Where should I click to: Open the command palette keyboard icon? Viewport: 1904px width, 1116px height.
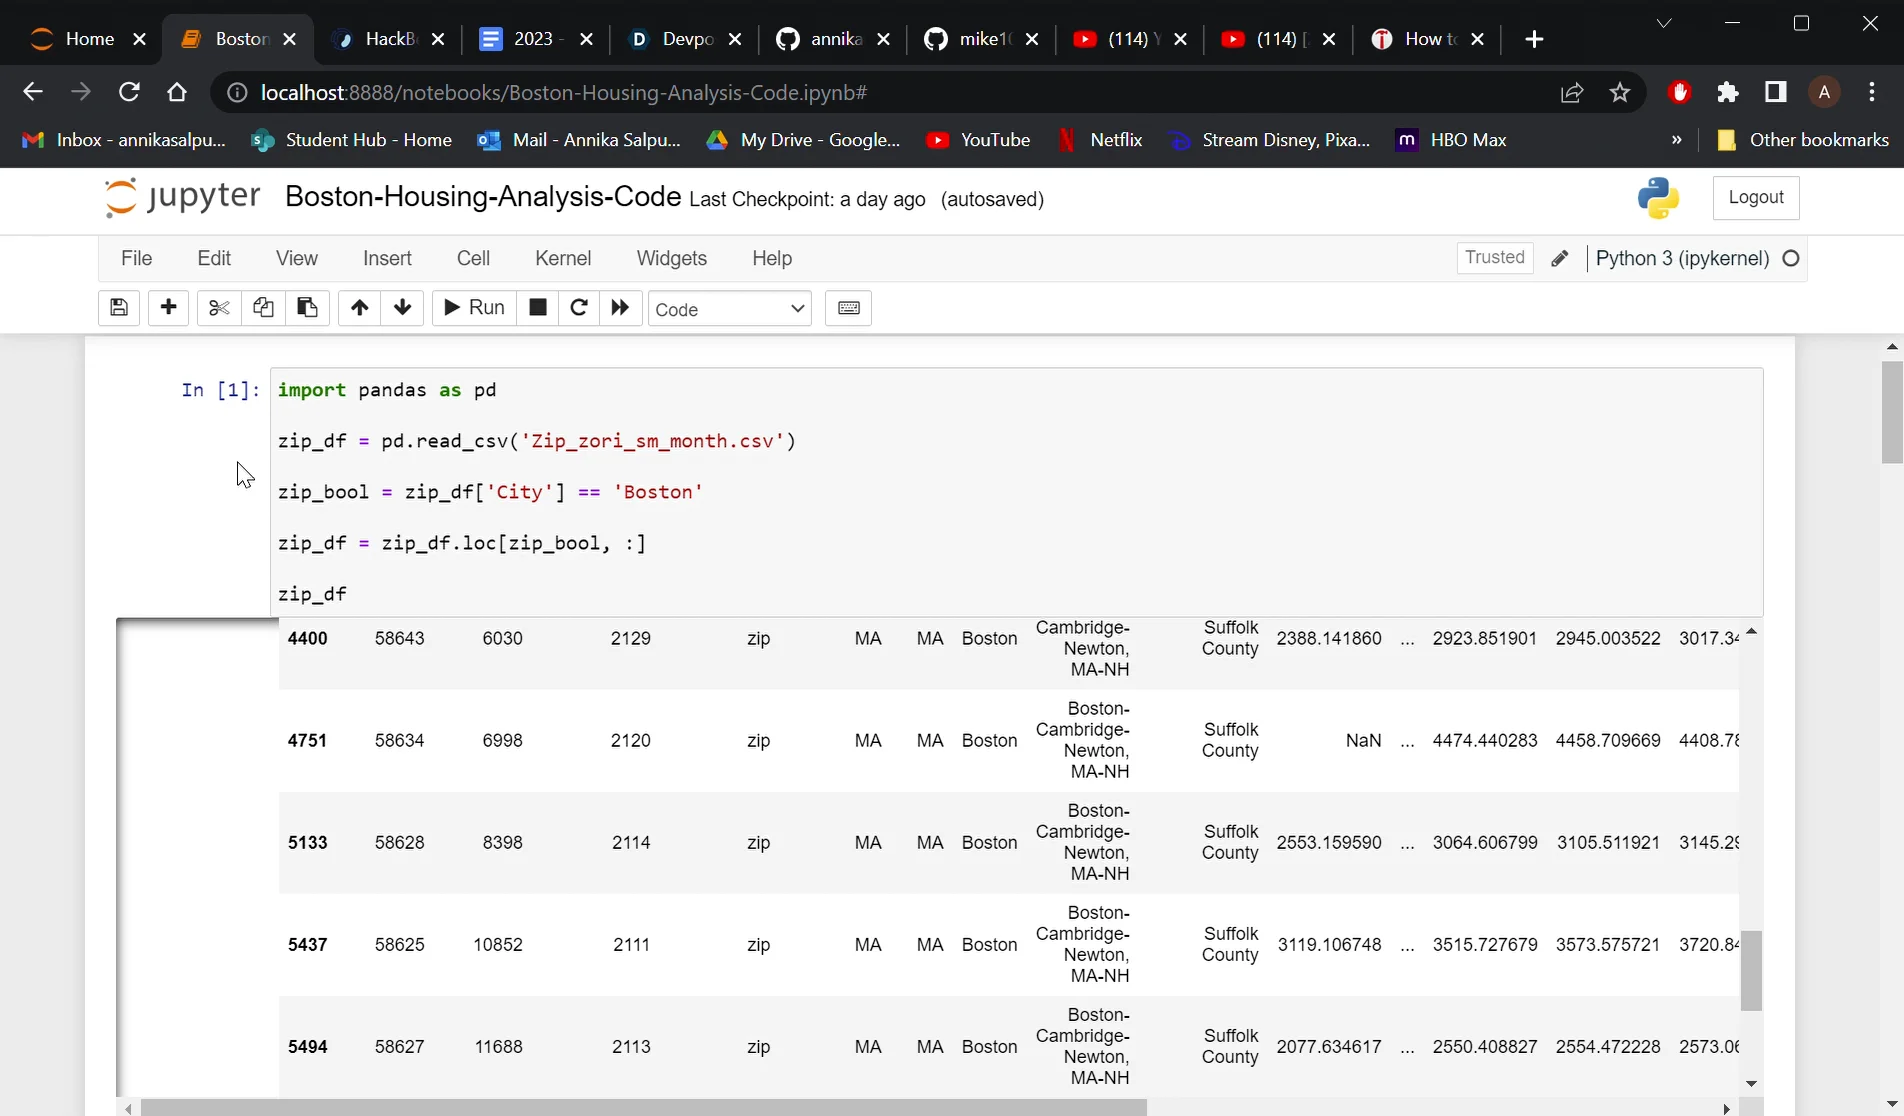pyautogui.click(x=848, y=308)
